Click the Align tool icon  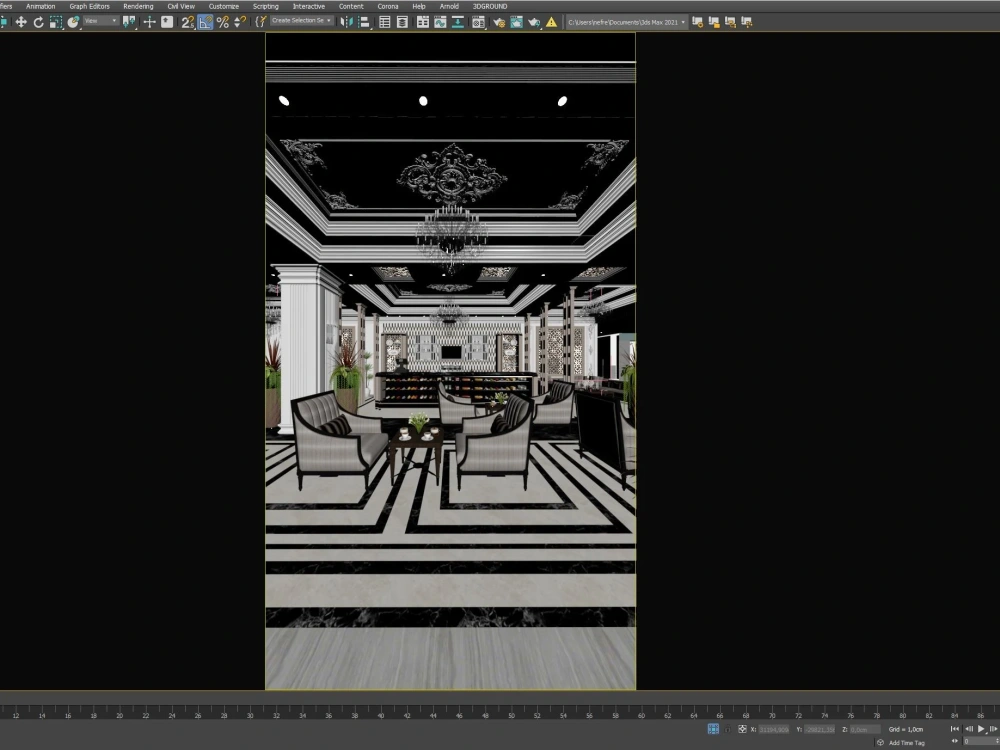pyautogui.click(x=364, y=22)
